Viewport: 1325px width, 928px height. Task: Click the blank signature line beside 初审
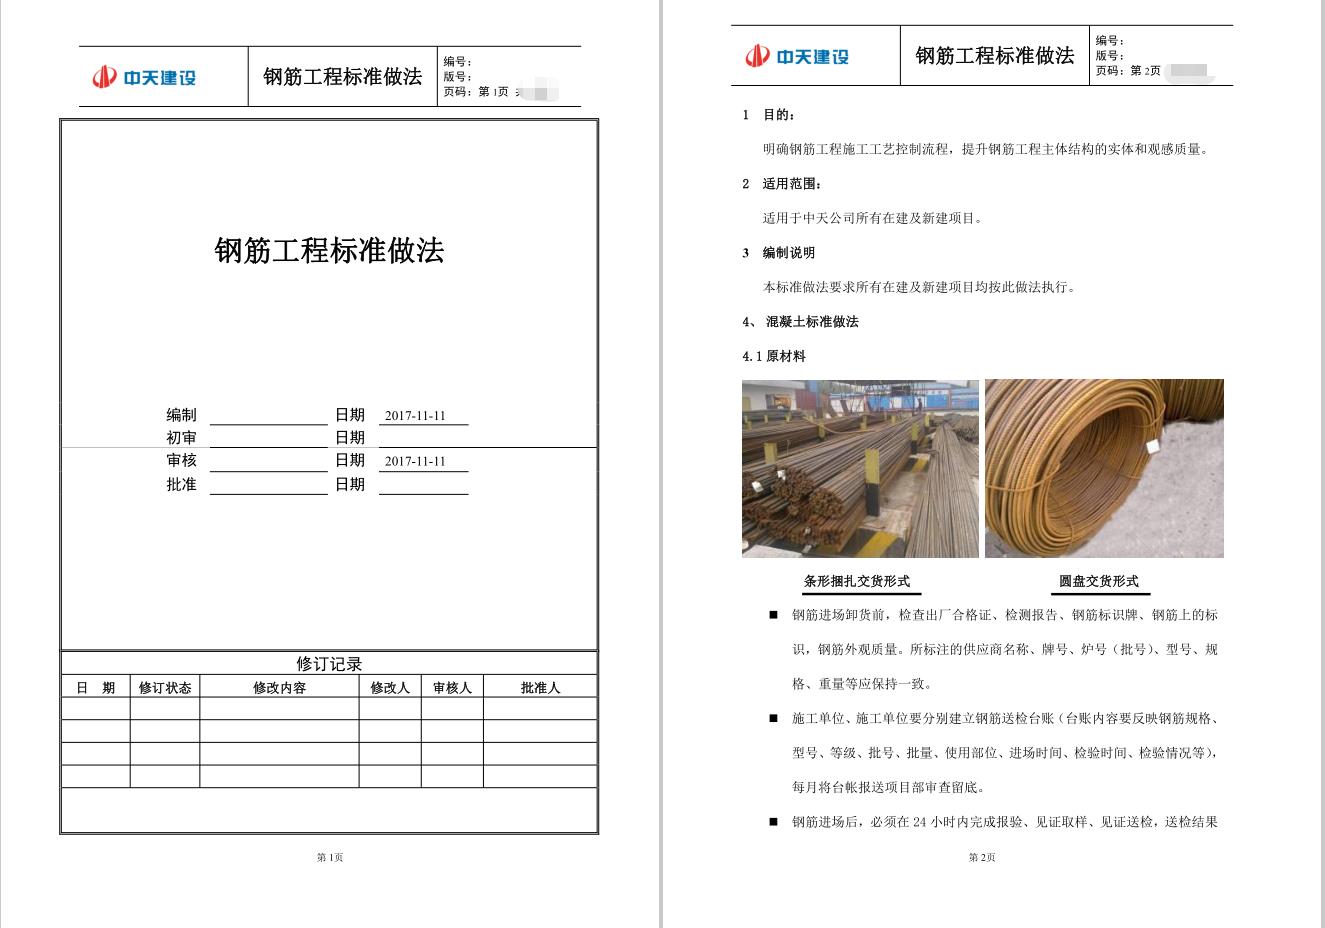[268, 439]
